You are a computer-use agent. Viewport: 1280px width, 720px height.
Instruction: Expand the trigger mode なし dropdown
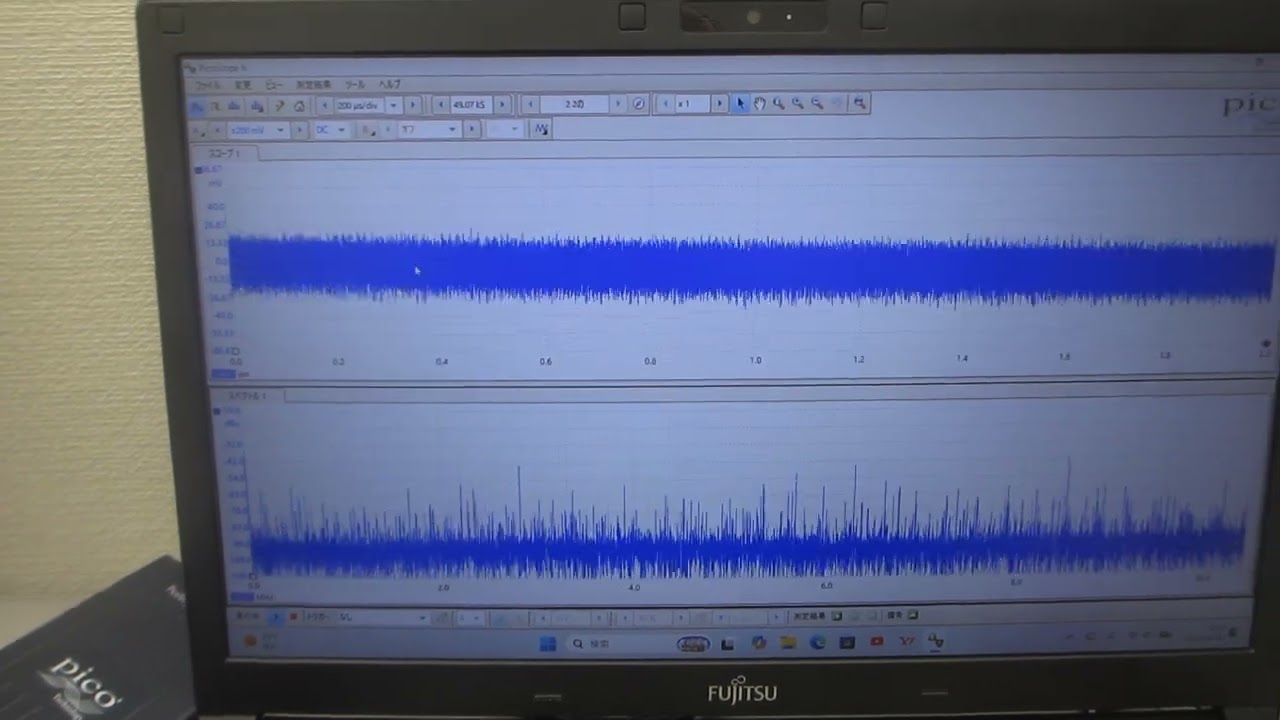click(422, 617)
